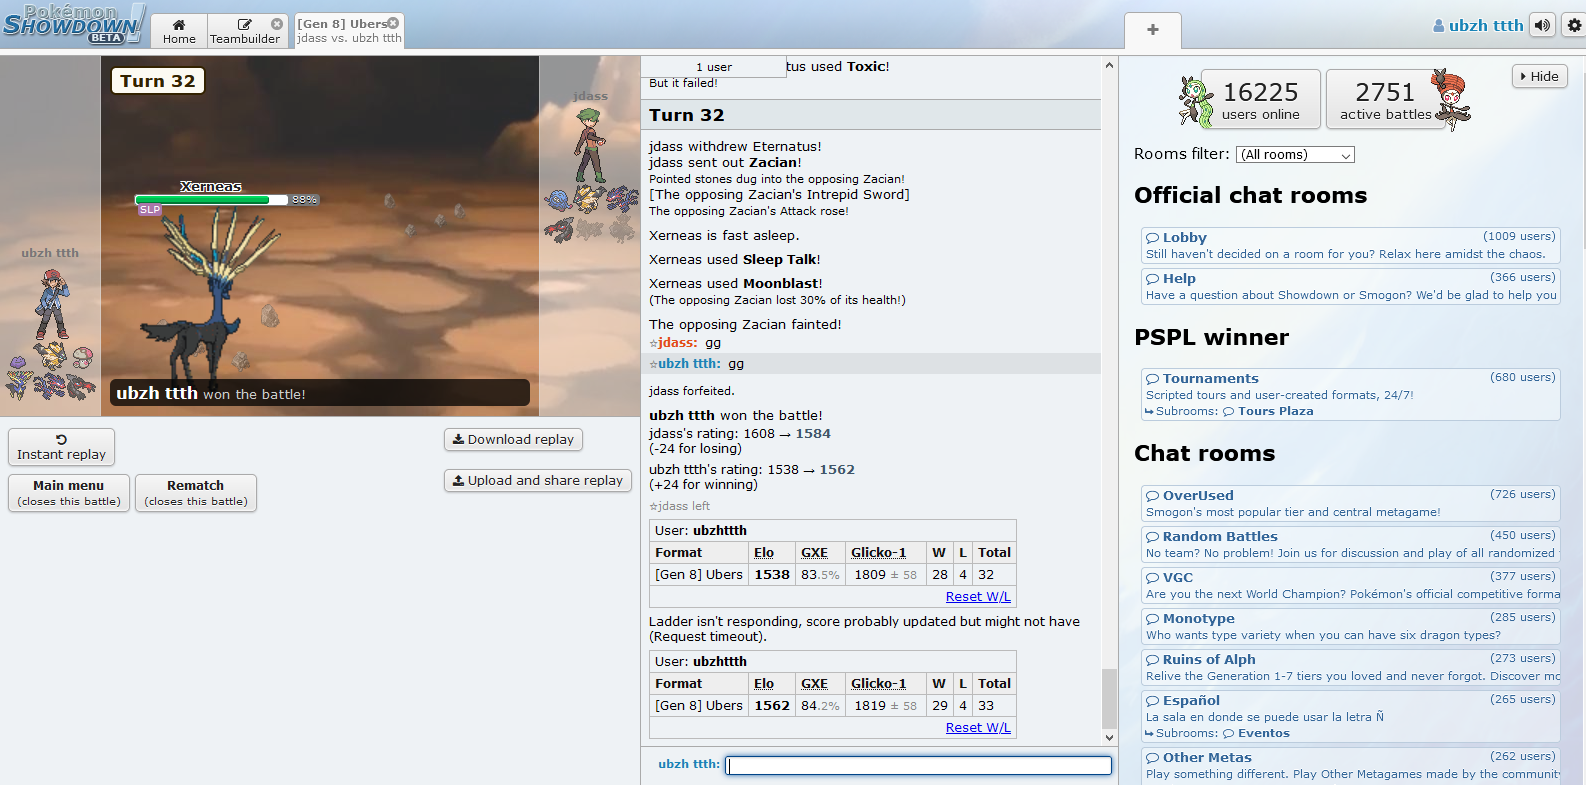Click the Xerneas HP bar

[x=212, y=200]
